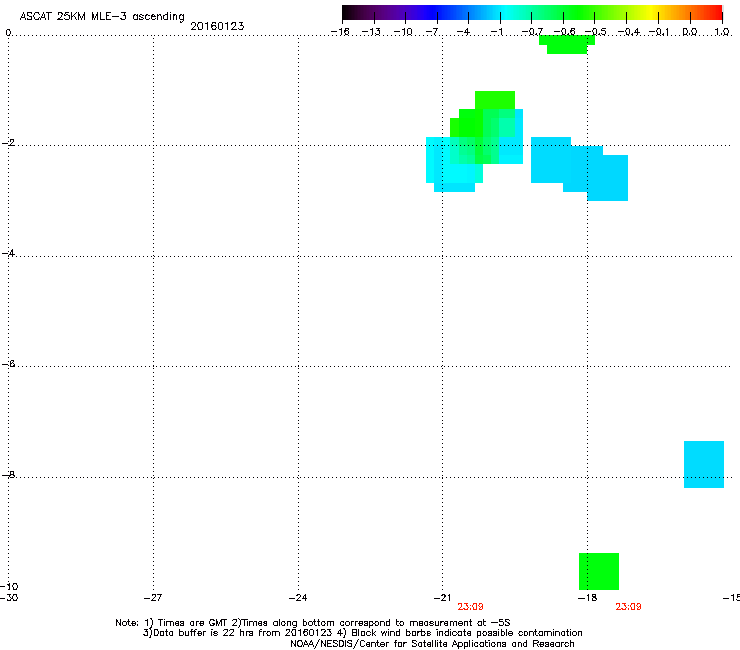The height and width of the screenshot is (650, 740).
Task: Click the NOAA/NESDIS credit line
Action: pos(432,644)
